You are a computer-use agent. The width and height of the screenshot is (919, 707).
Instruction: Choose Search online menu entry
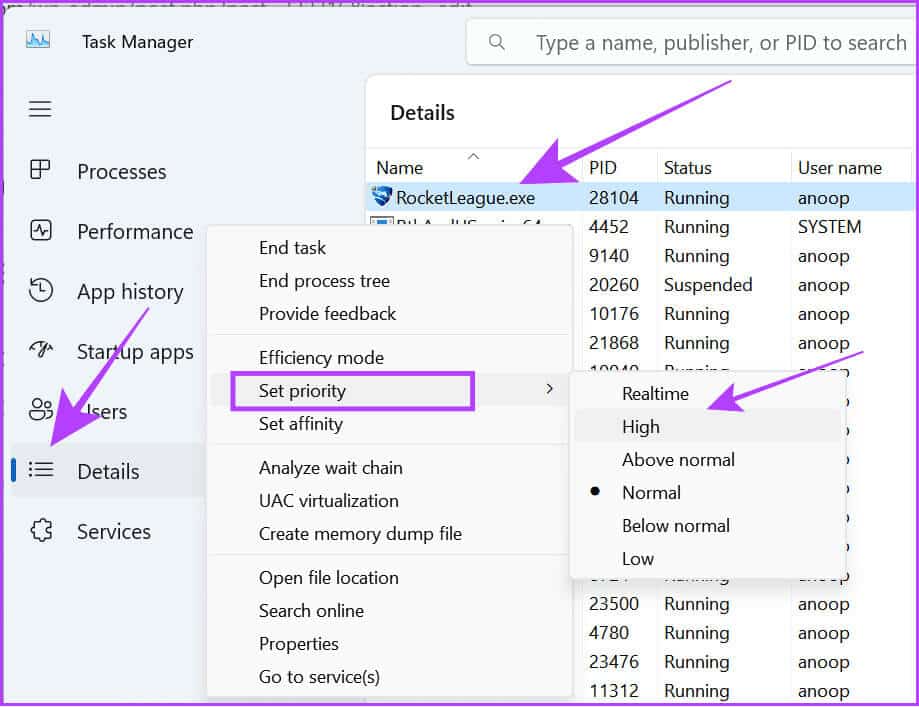[311, 610]
